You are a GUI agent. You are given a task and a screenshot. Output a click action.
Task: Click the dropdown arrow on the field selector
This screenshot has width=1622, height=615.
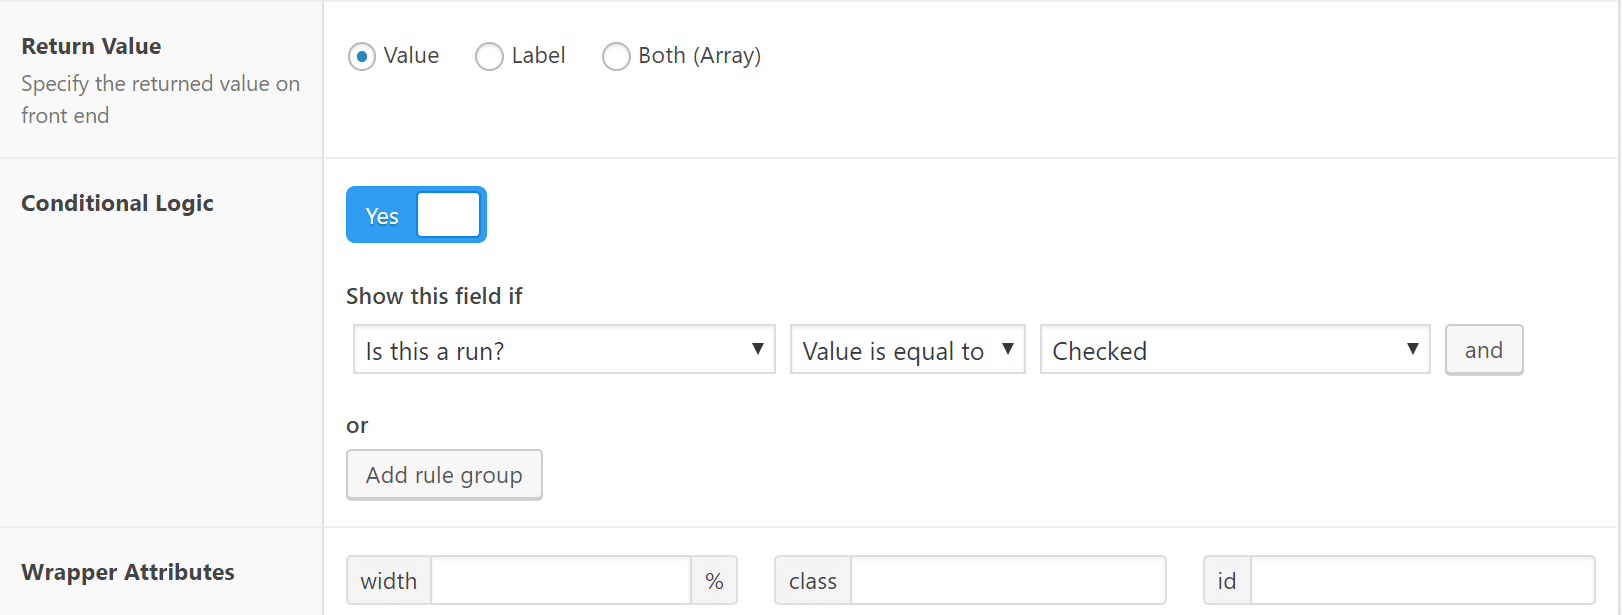coord(758,350)
